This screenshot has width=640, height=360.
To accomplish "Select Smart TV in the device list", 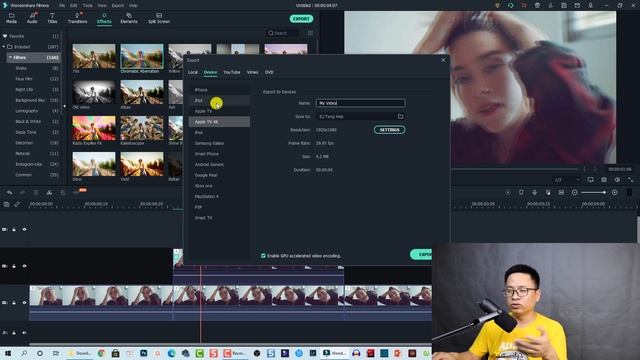I will [x=219, y=218].
